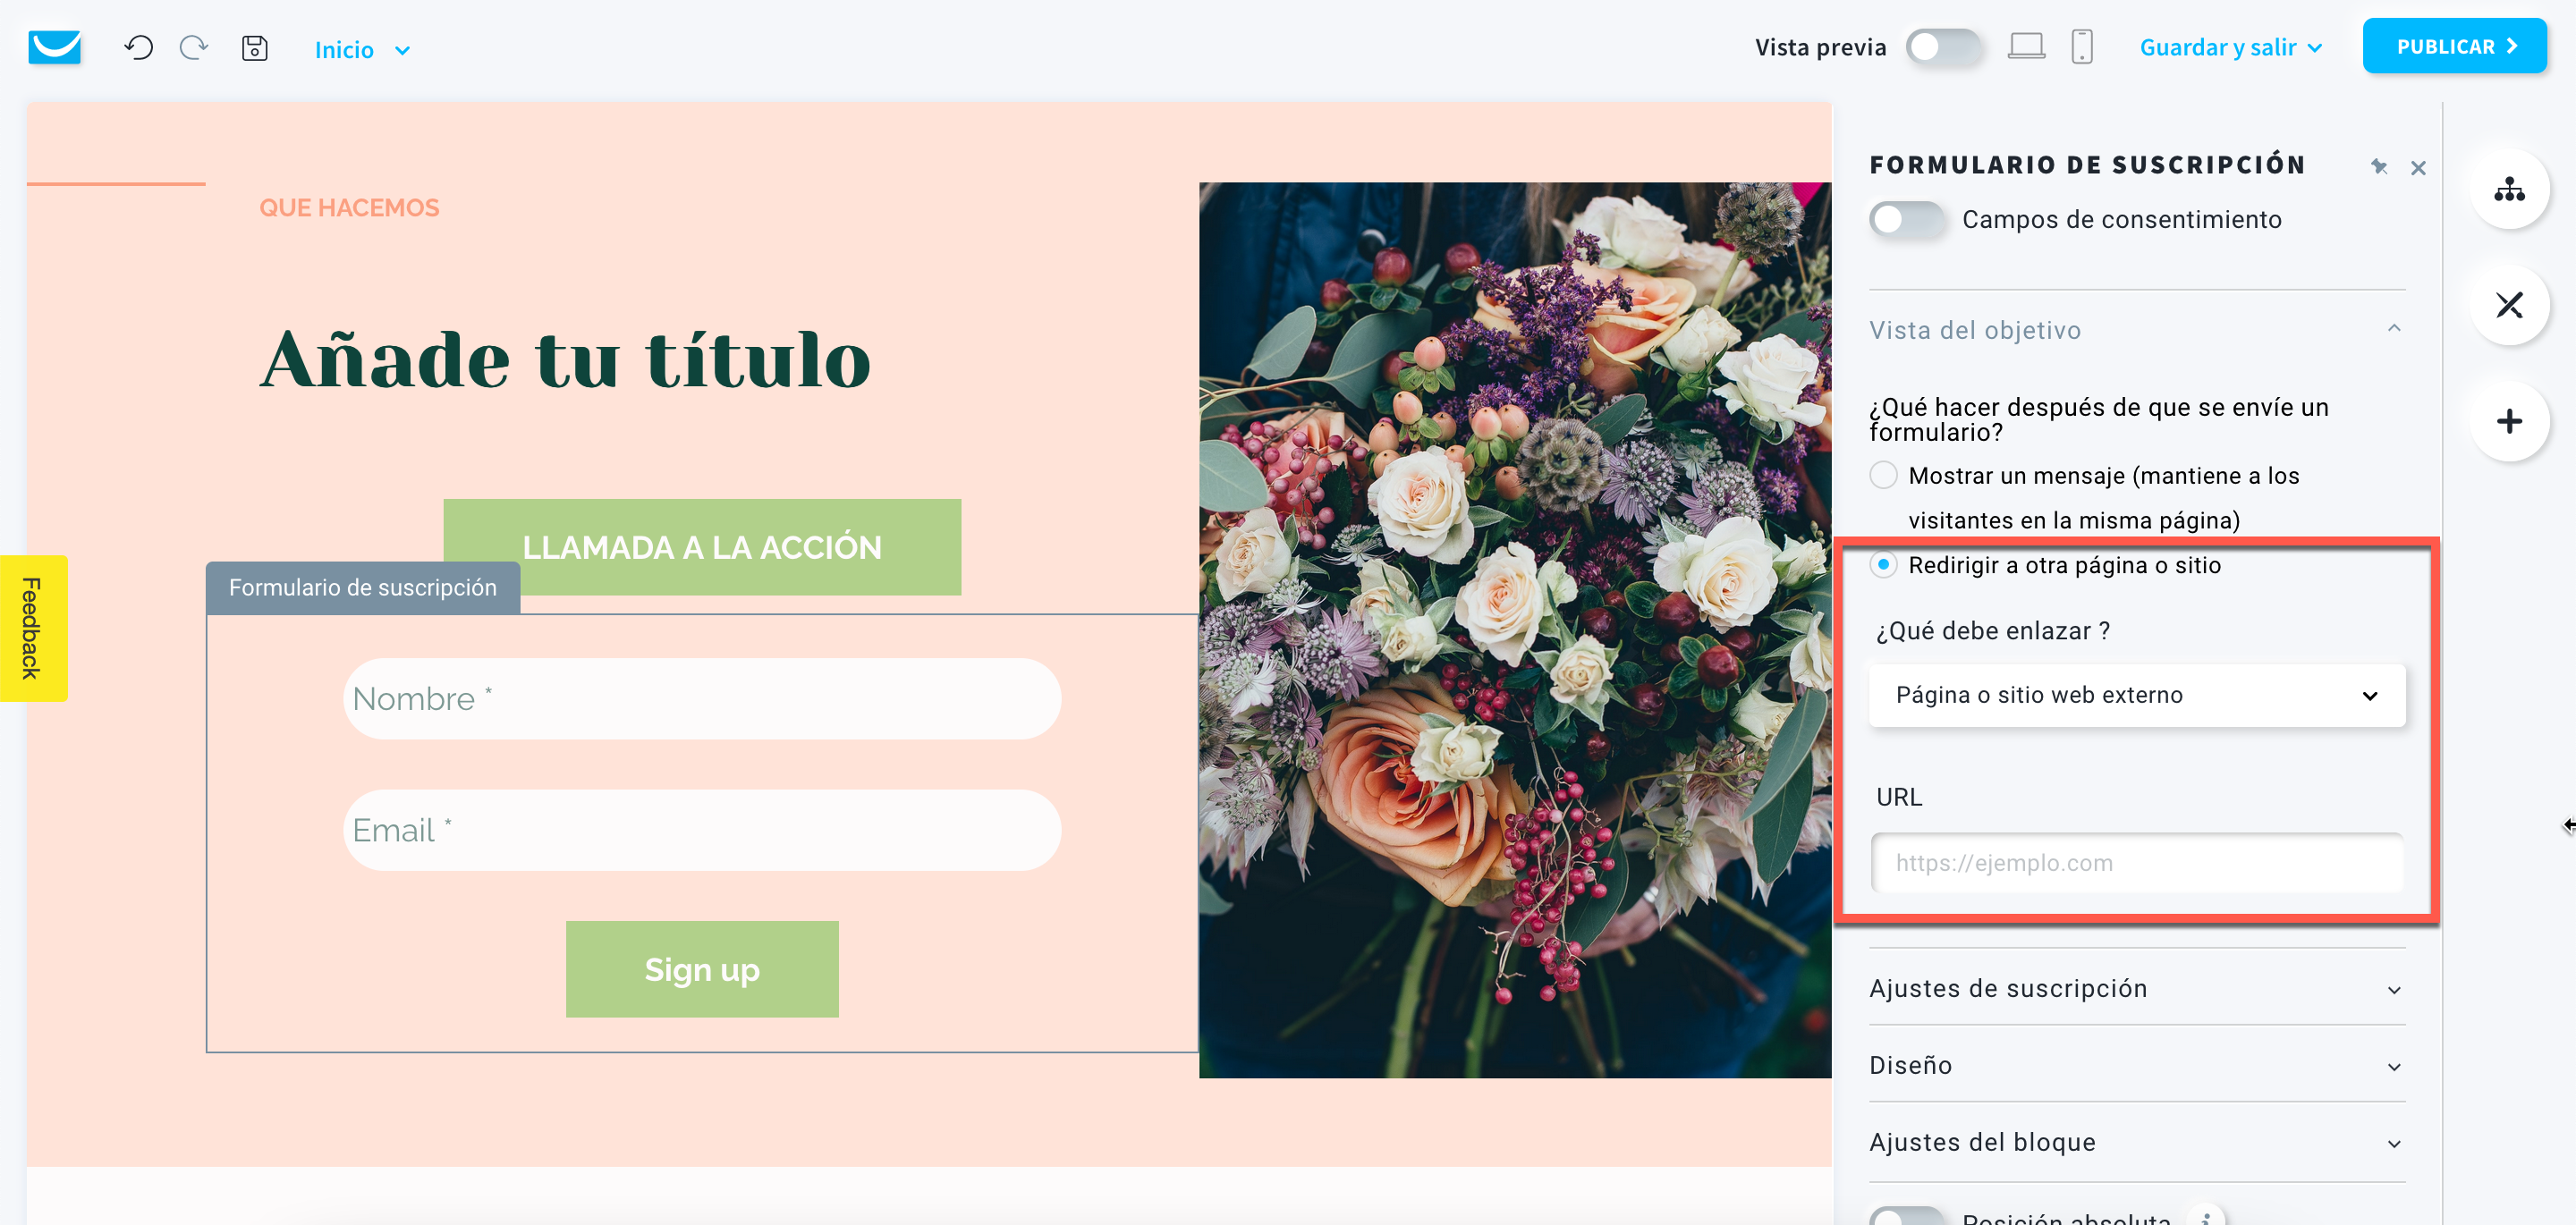Image resolution: width=2576 pixels, height=1225 pixels.
Task: Toggle the Vista previa switch
Action: point(1943,47)
